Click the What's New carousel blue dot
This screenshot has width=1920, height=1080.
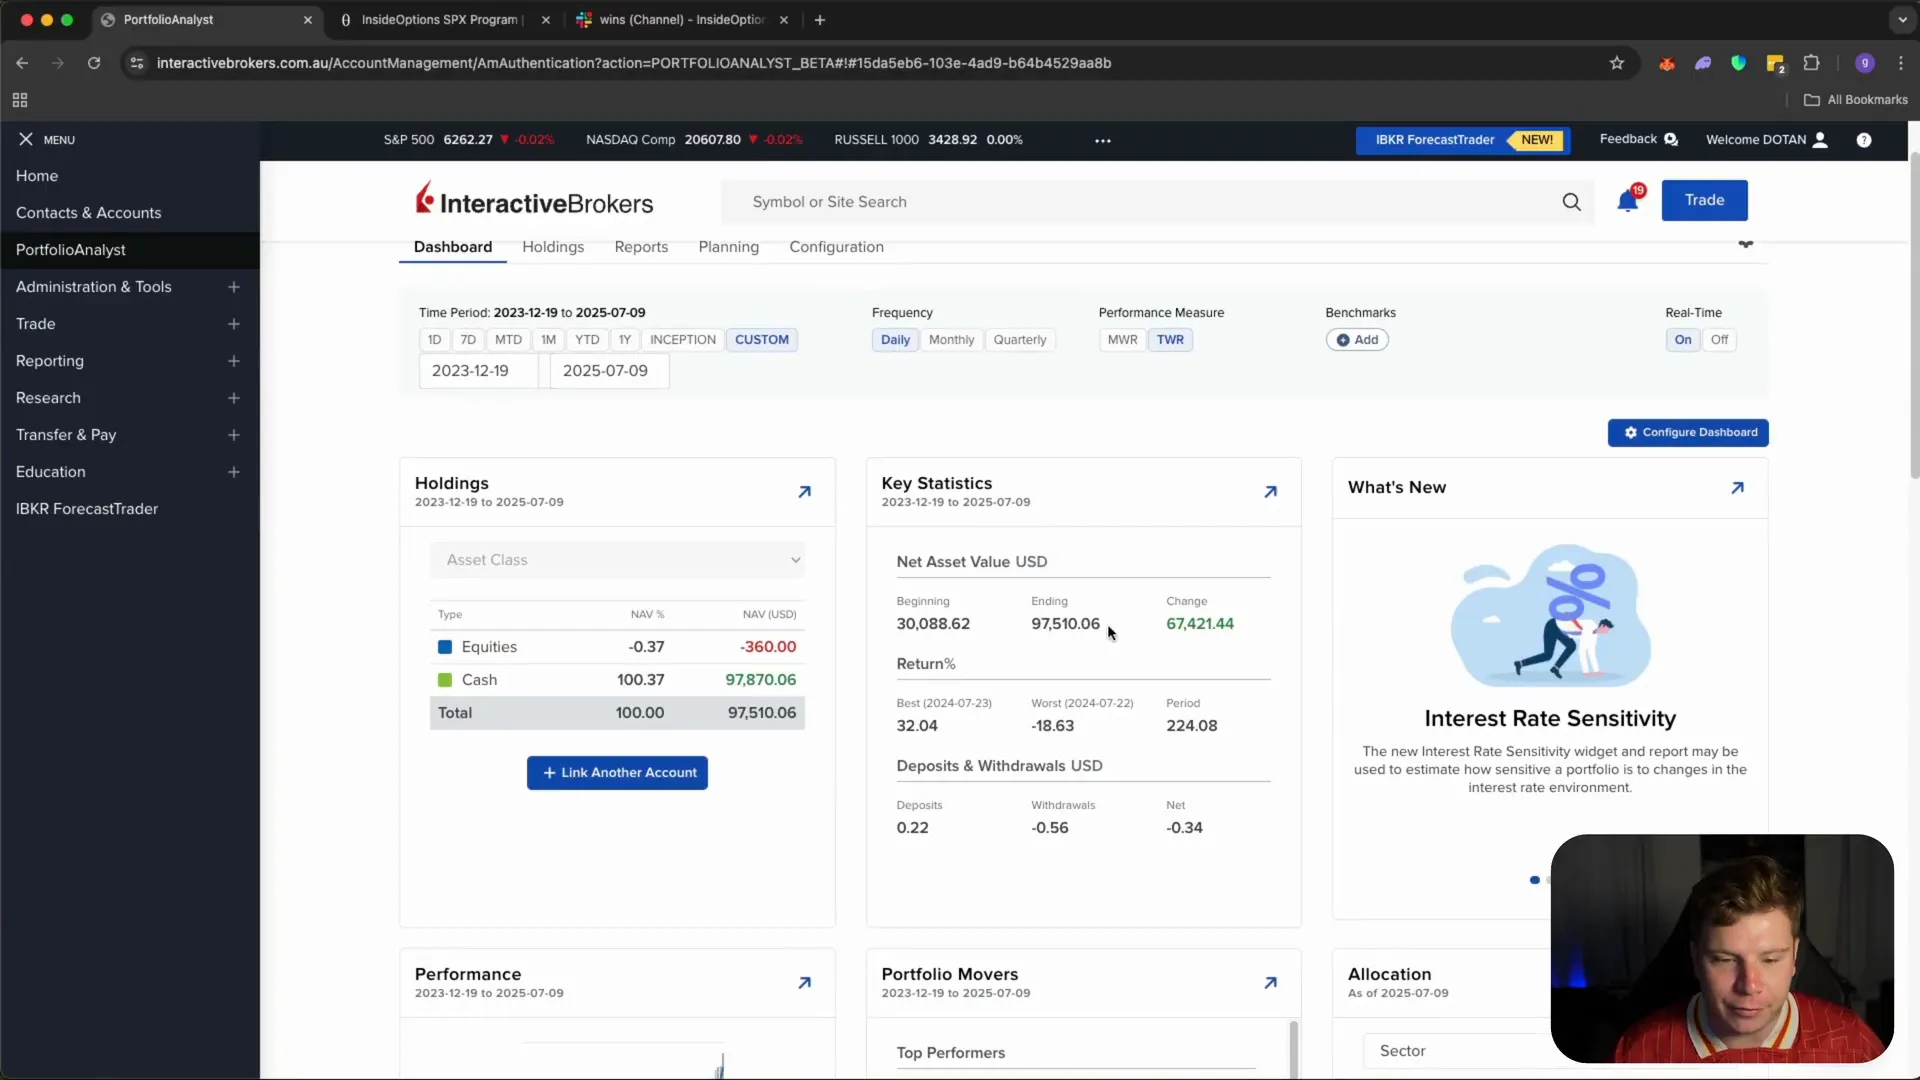1534,880
